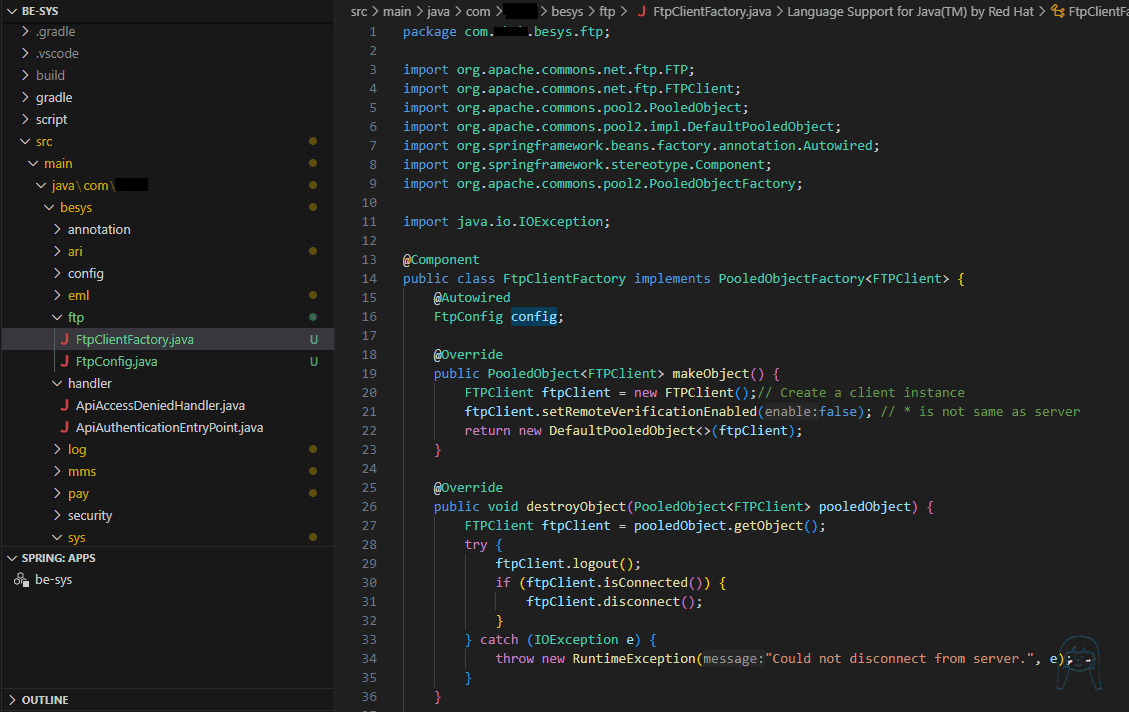Collapse the SPRING: APPS section
The height and width of the screenshot is (712, 1129).
[x=12, y=558]
